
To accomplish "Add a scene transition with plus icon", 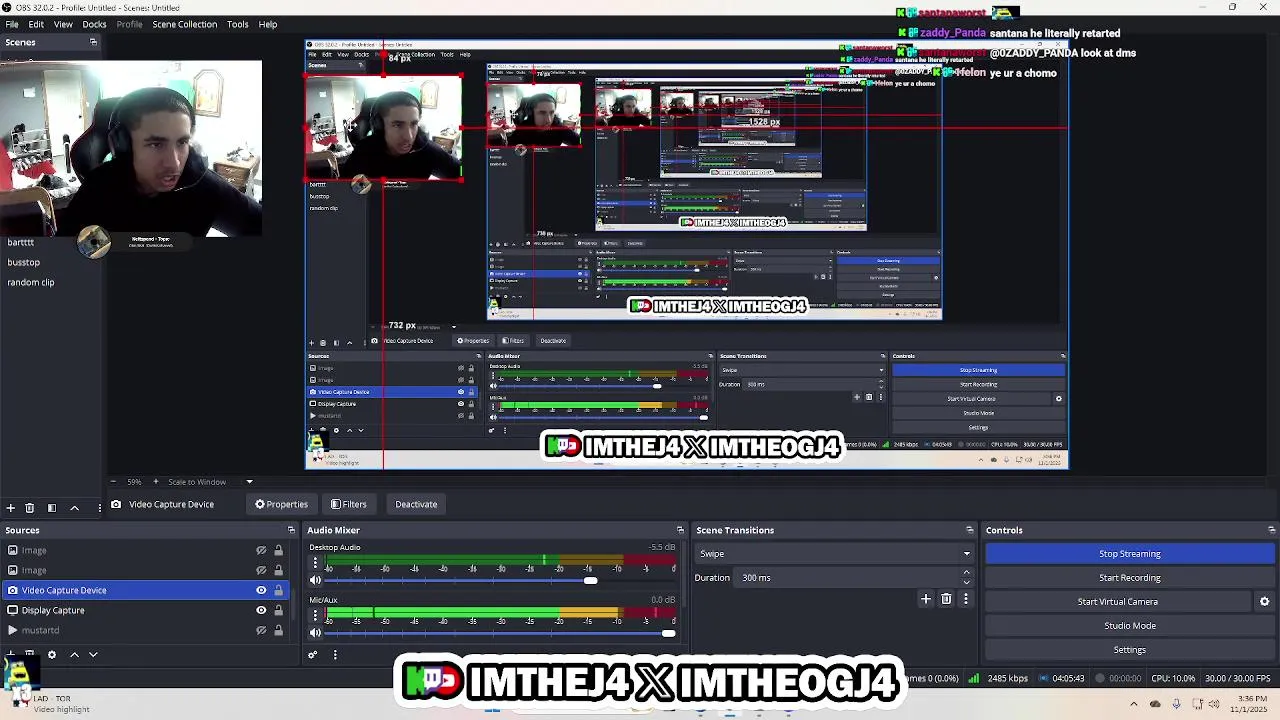I will pyautogui.click(x=926, y=599).
